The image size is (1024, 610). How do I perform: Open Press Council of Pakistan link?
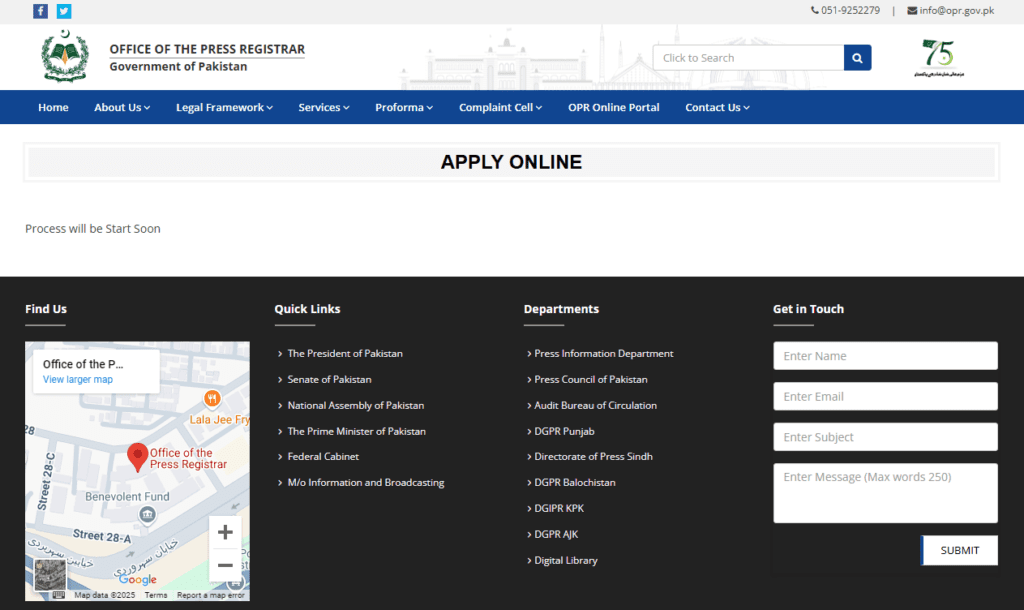tap(591, 379)
